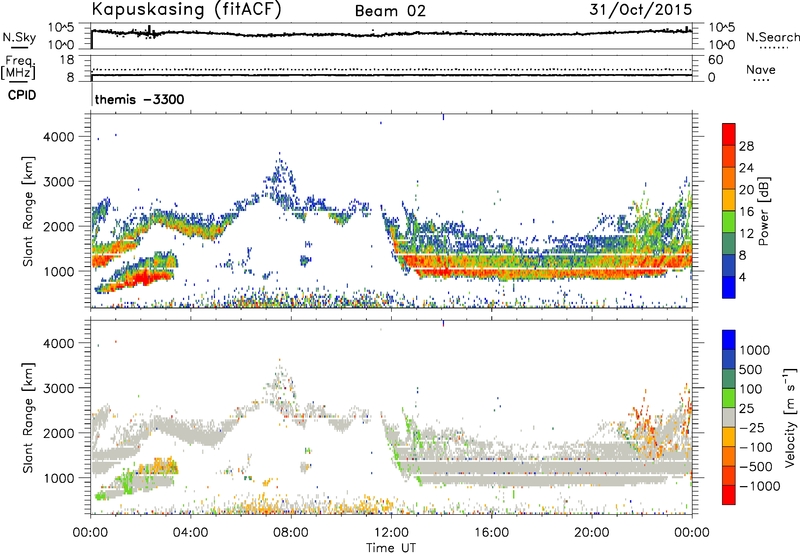Click the '08:00' time axis label

tap(291, 533)
